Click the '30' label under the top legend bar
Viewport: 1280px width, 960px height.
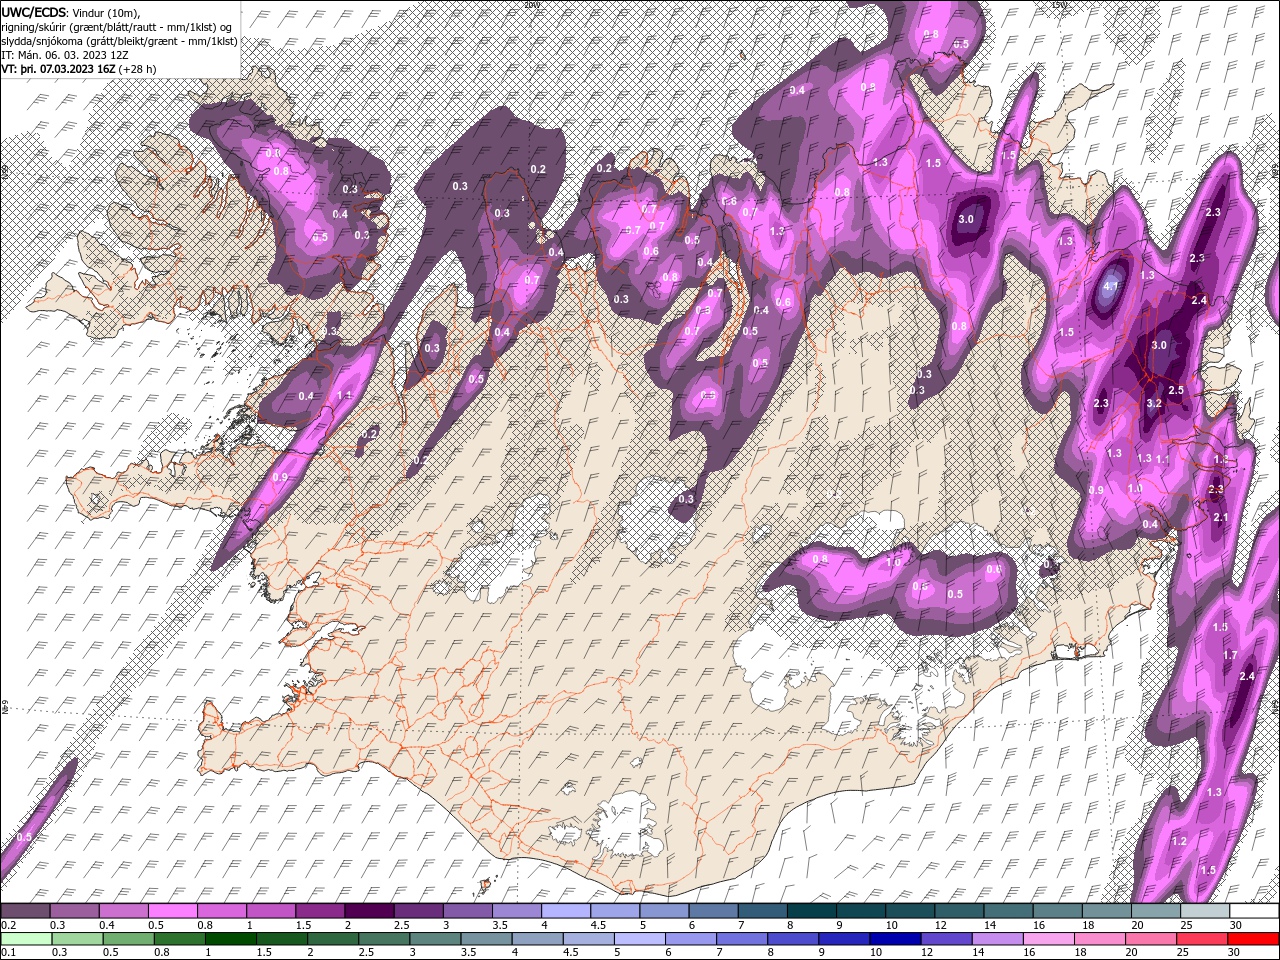(1235, 925)
